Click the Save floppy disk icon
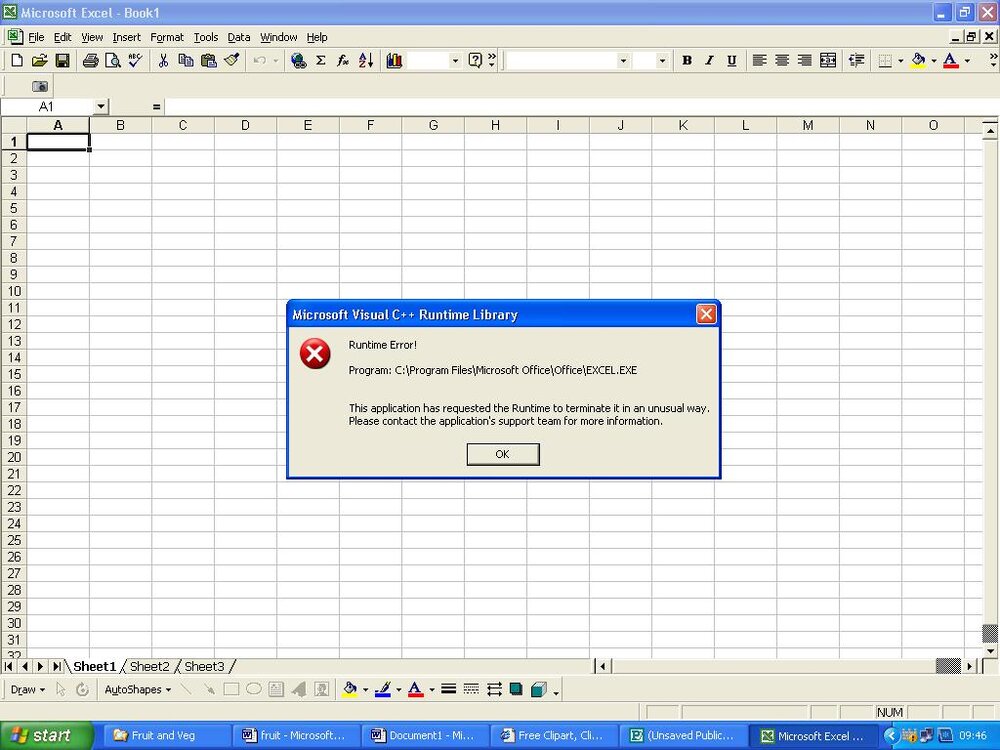 [62, 61]
